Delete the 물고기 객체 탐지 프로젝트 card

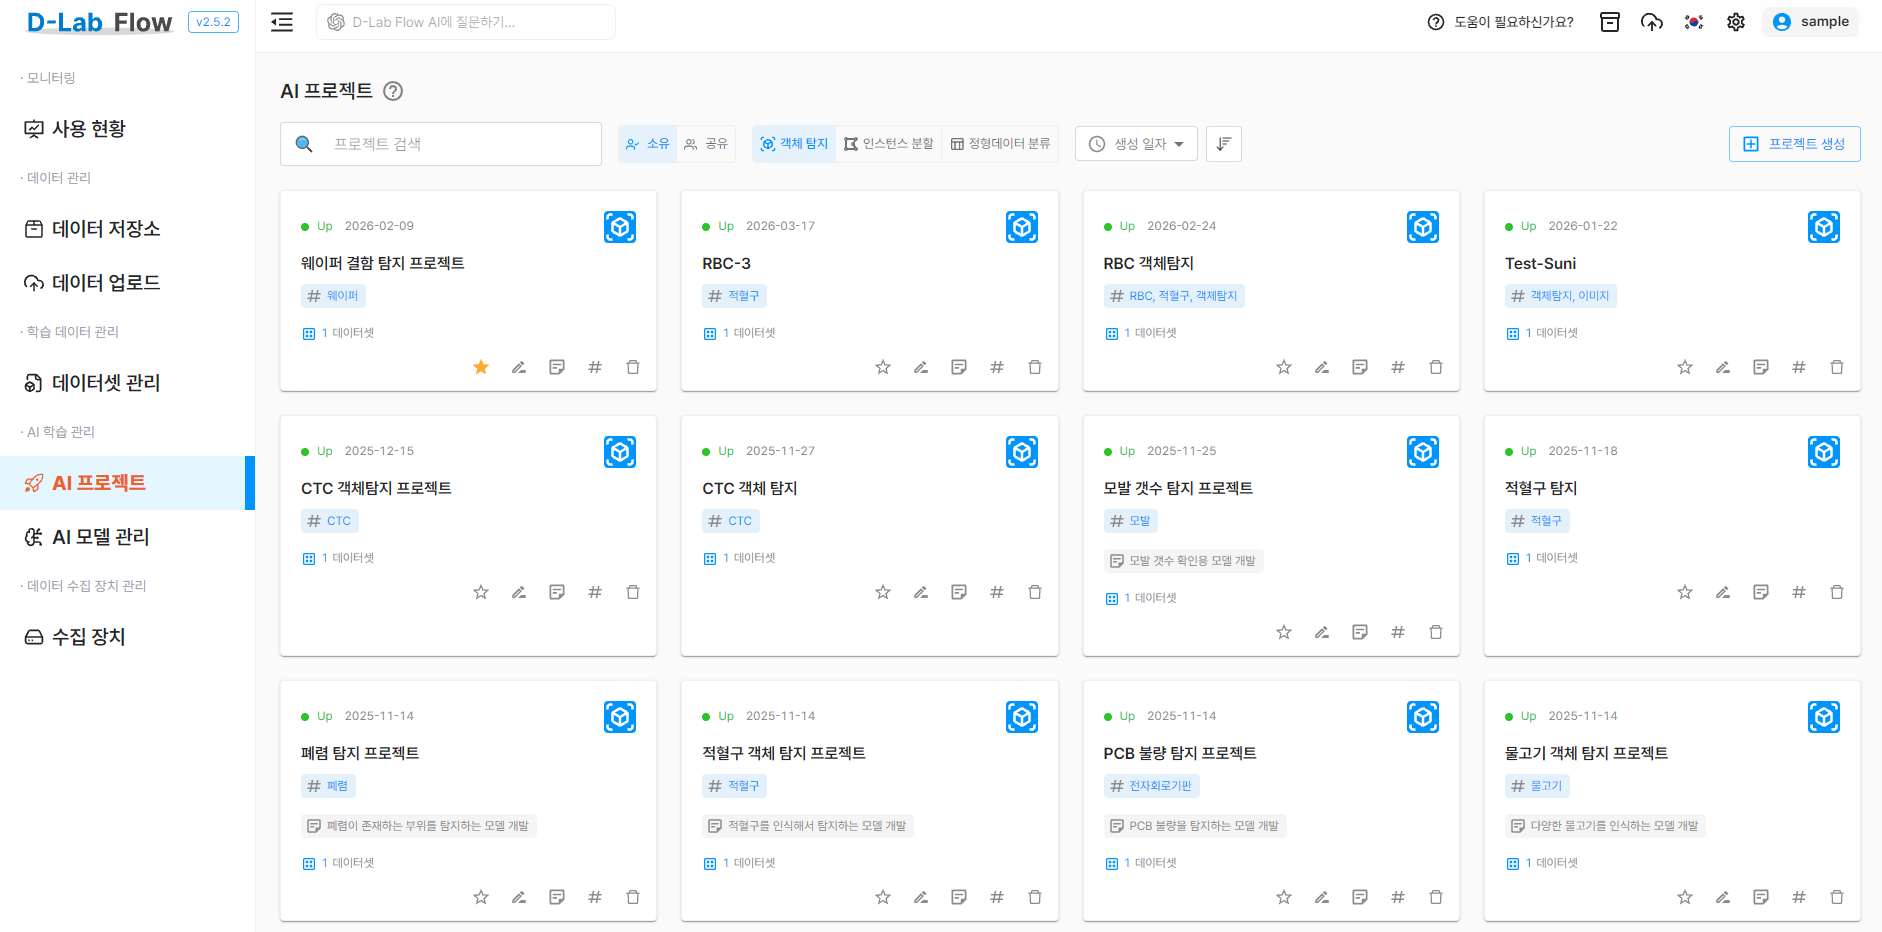click(1837, 897)
